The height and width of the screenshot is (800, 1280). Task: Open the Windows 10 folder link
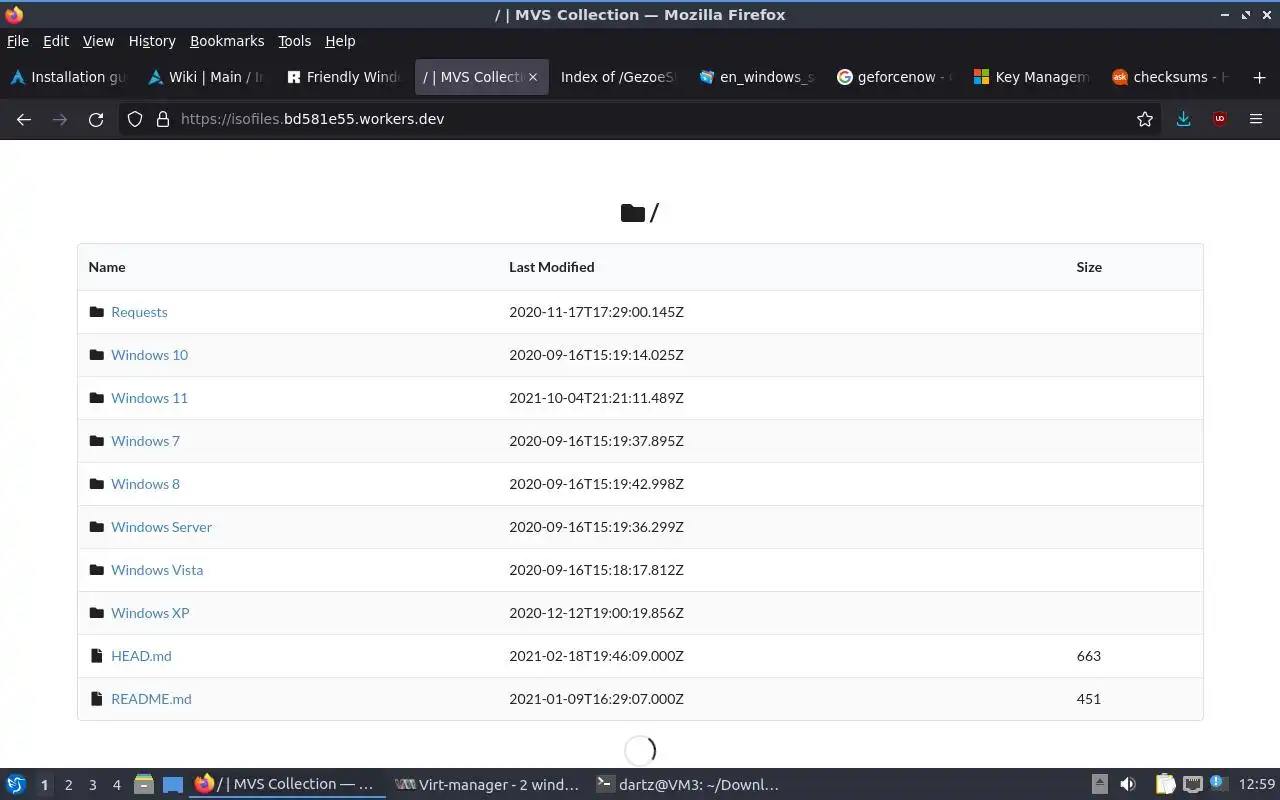149,355
